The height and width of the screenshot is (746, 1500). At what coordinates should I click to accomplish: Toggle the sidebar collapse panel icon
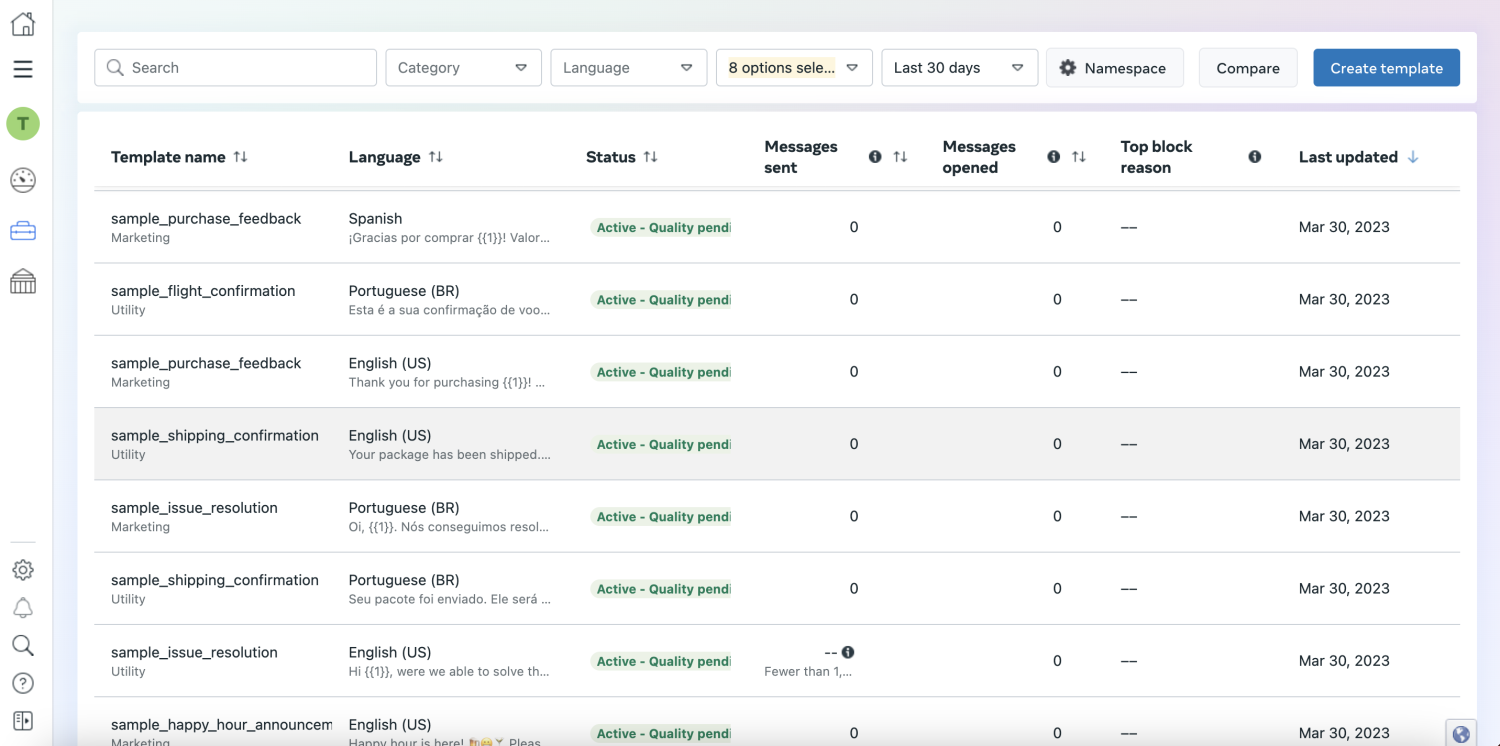(23, 720)
